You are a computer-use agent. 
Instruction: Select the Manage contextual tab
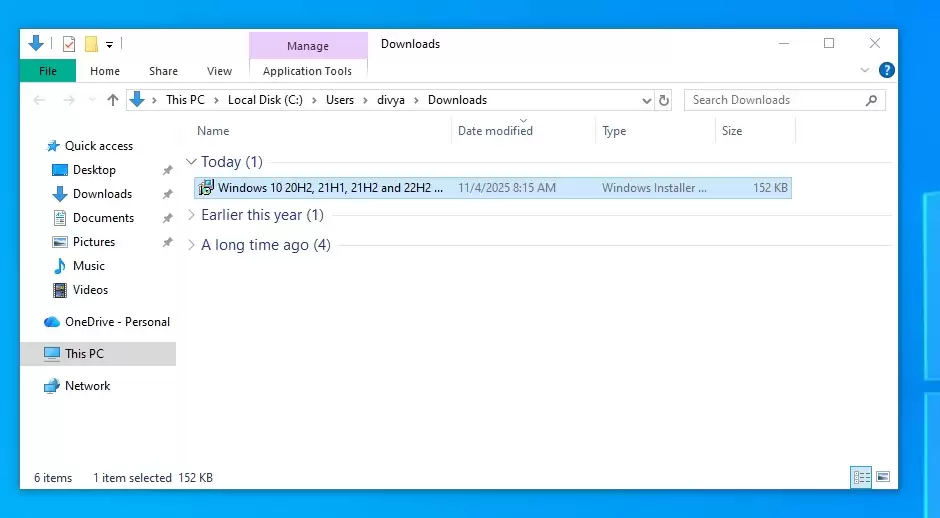click(x=308, y=46)
